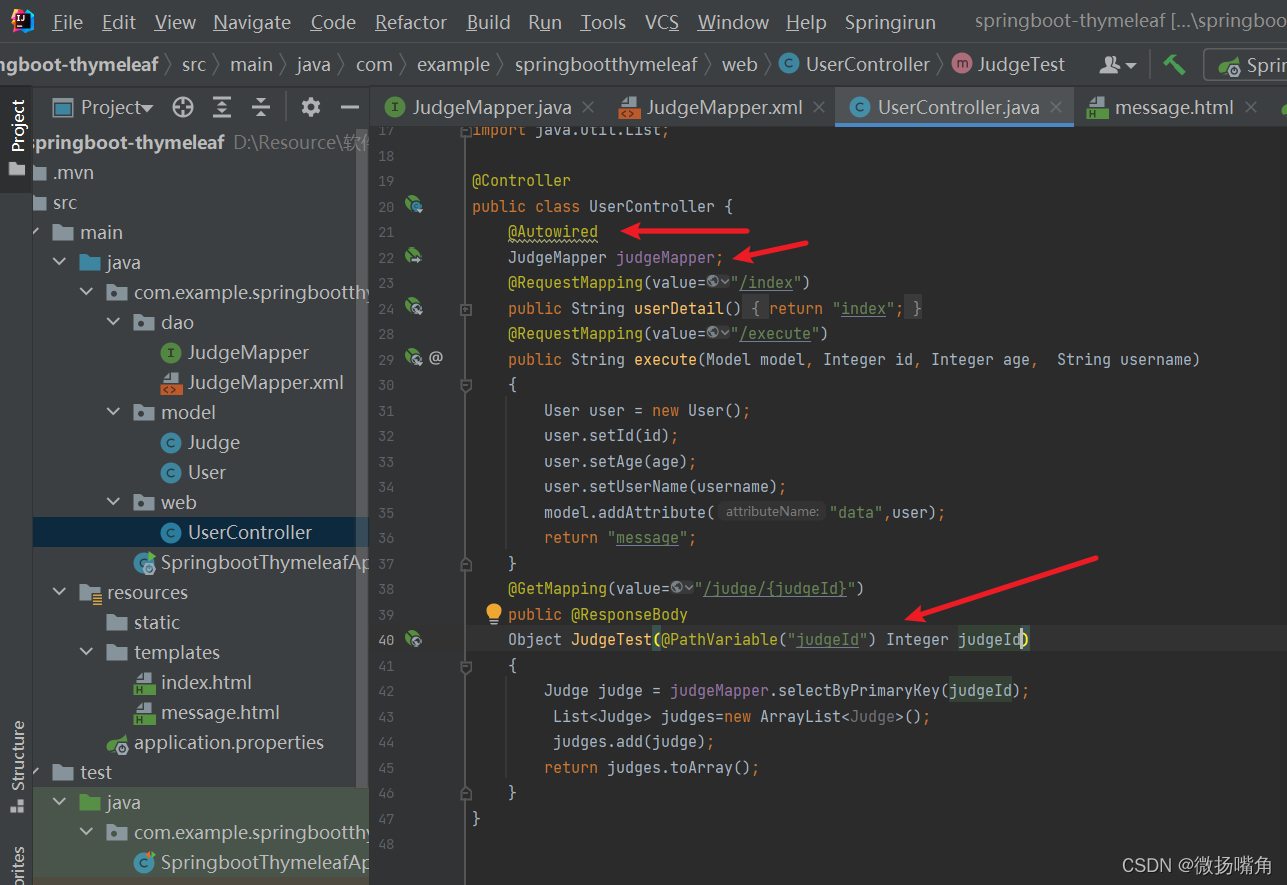Click the gutter bean icon on line 20
The width and height of the screenshot is (1287, 885).
[x=414, y=205]
